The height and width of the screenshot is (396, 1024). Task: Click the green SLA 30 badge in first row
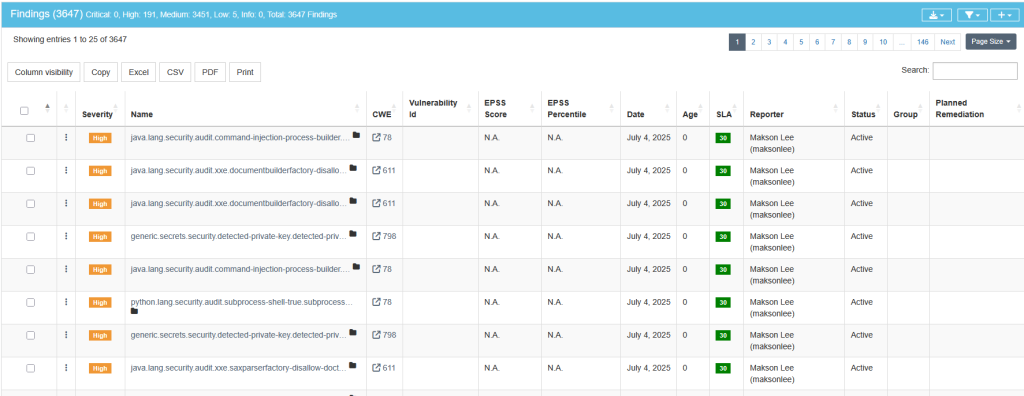723,138
